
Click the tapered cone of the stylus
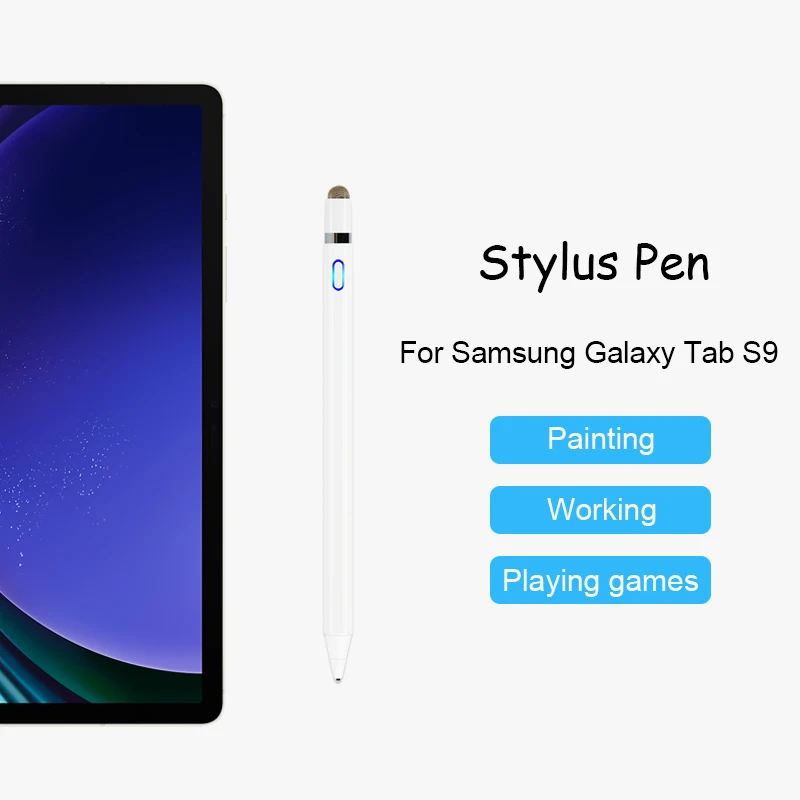click(x=338, y=656)
